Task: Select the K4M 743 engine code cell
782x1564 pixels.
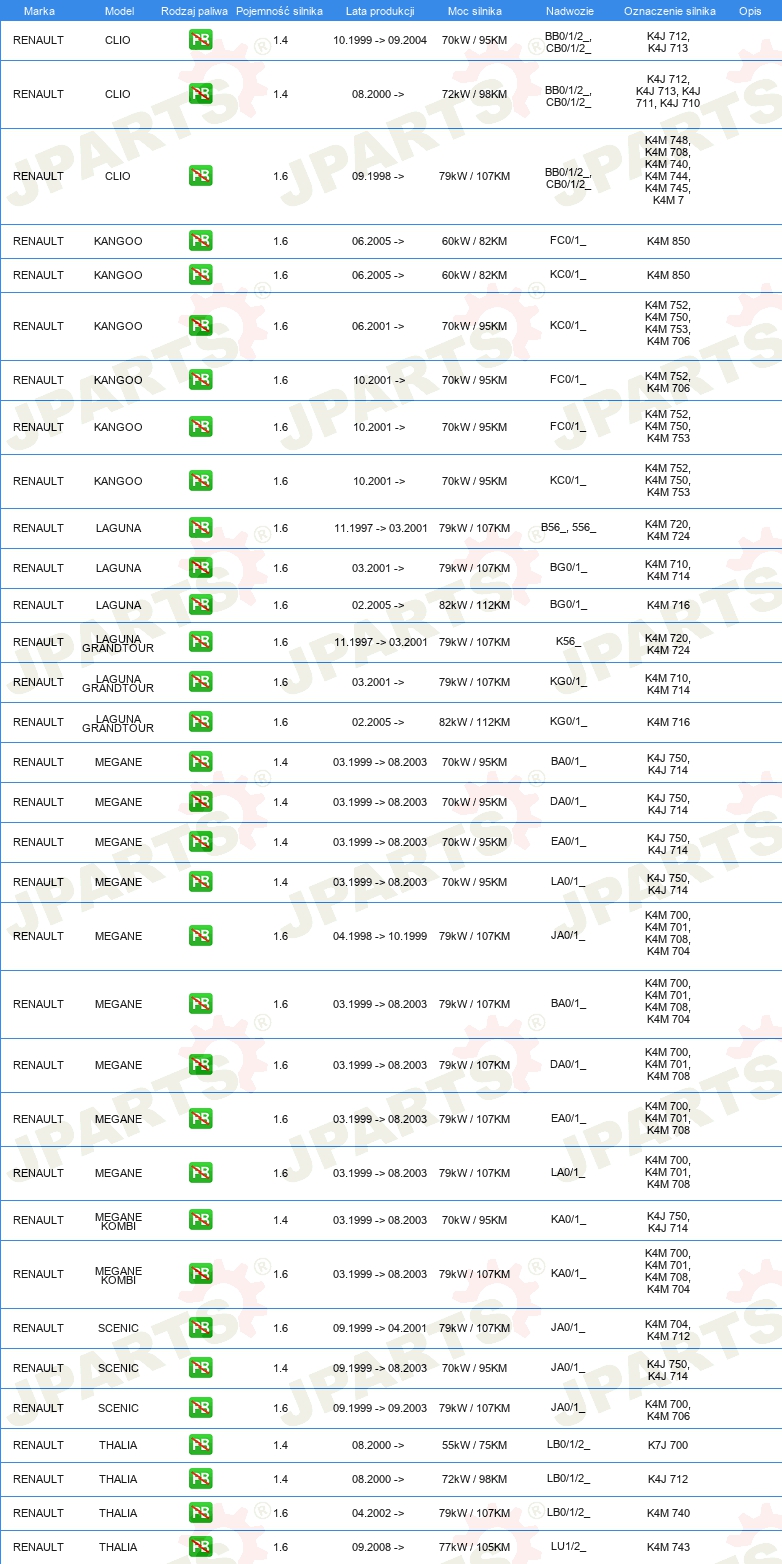Action: point(668,1547)
